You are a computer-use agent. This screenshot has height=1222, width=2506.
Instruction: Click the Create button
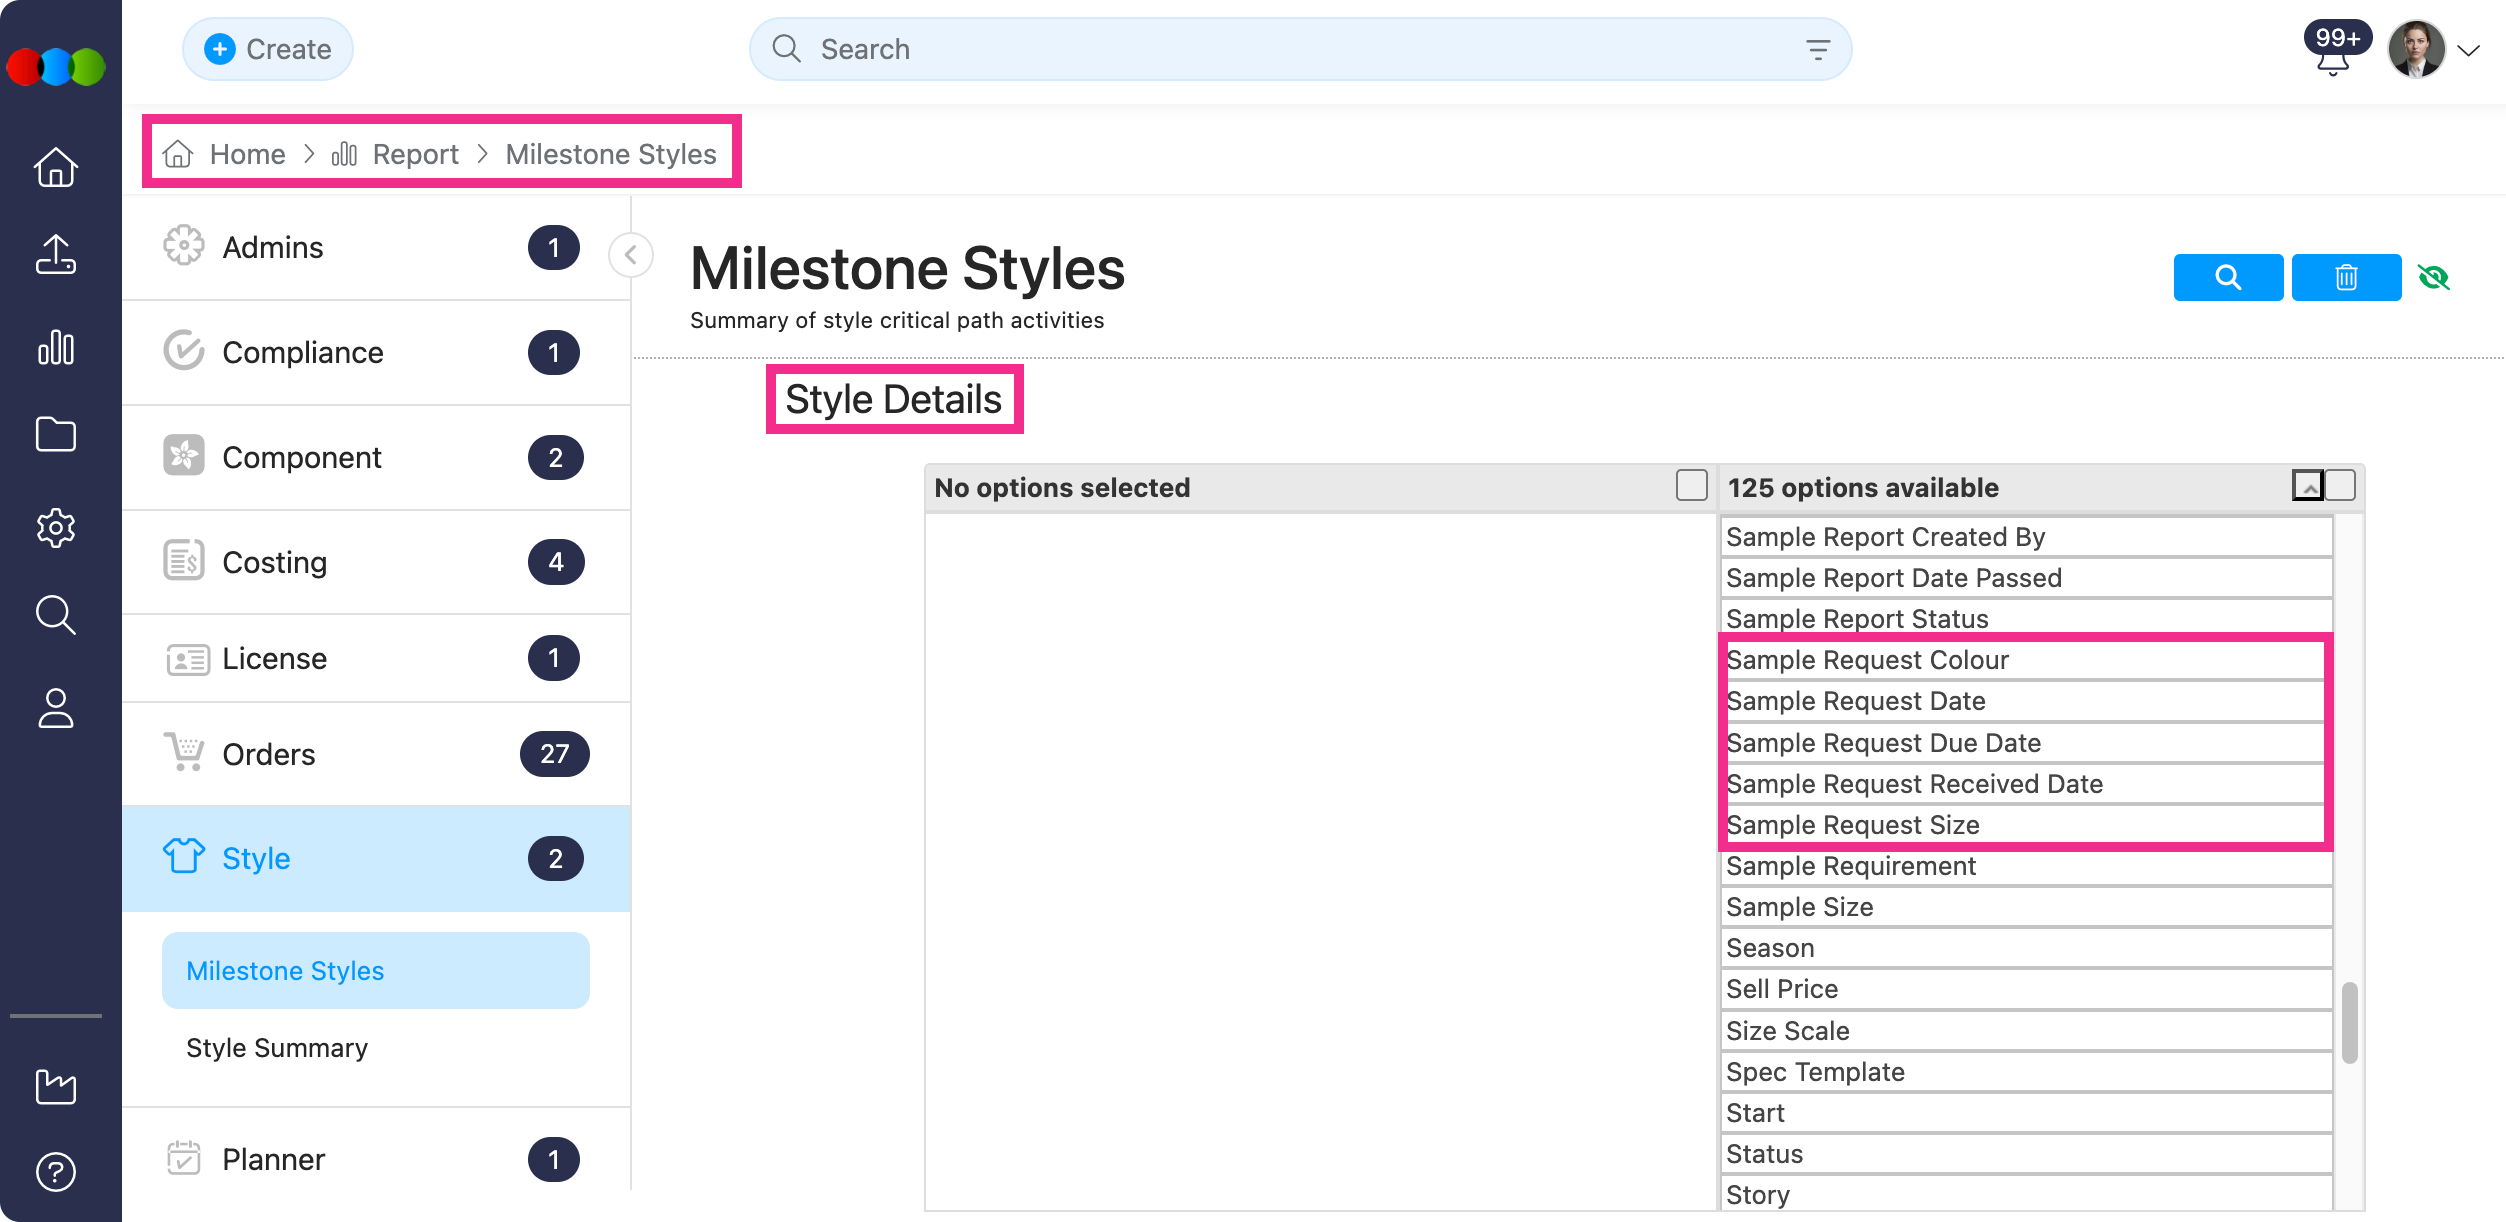pyautogui.click(x=268, y=49)
